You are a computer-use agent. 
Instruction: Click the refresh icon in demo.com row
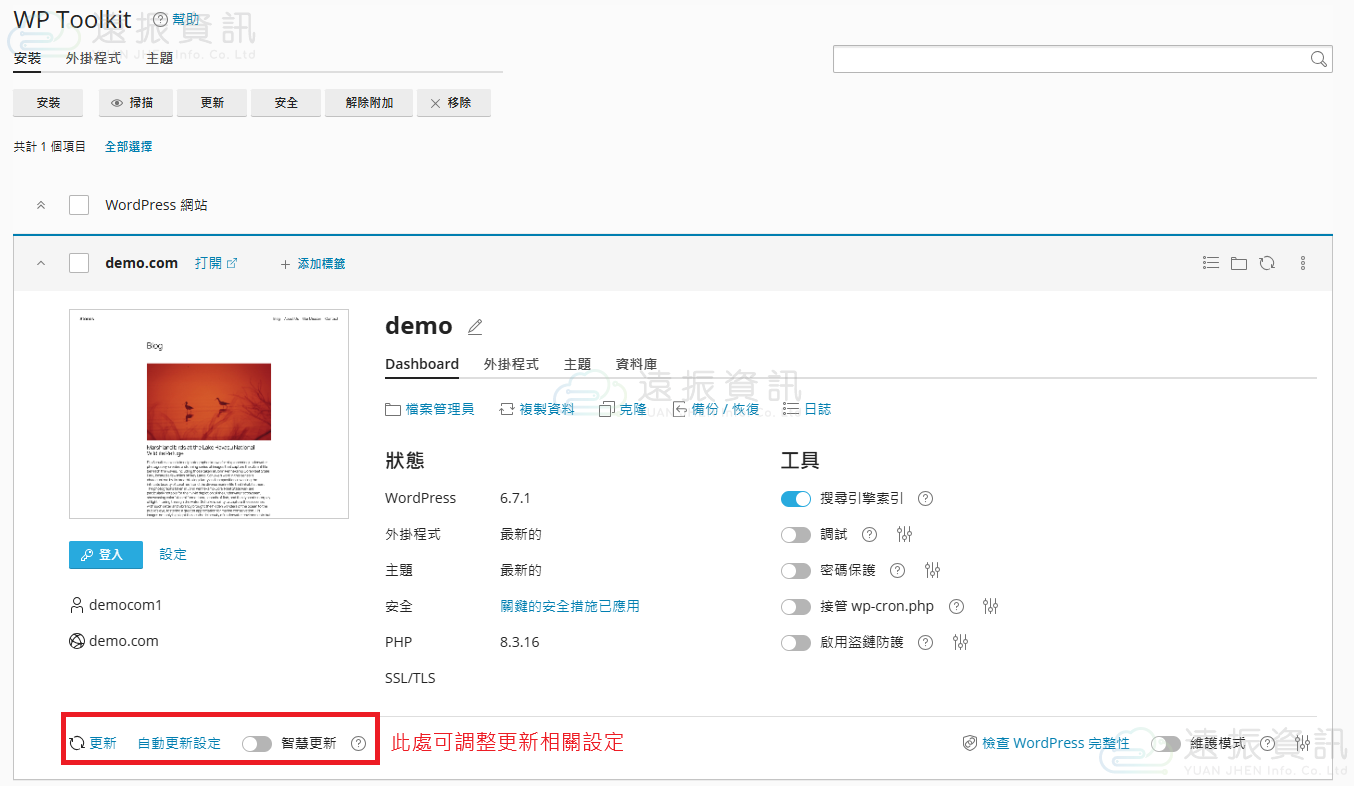[1267, 263]
